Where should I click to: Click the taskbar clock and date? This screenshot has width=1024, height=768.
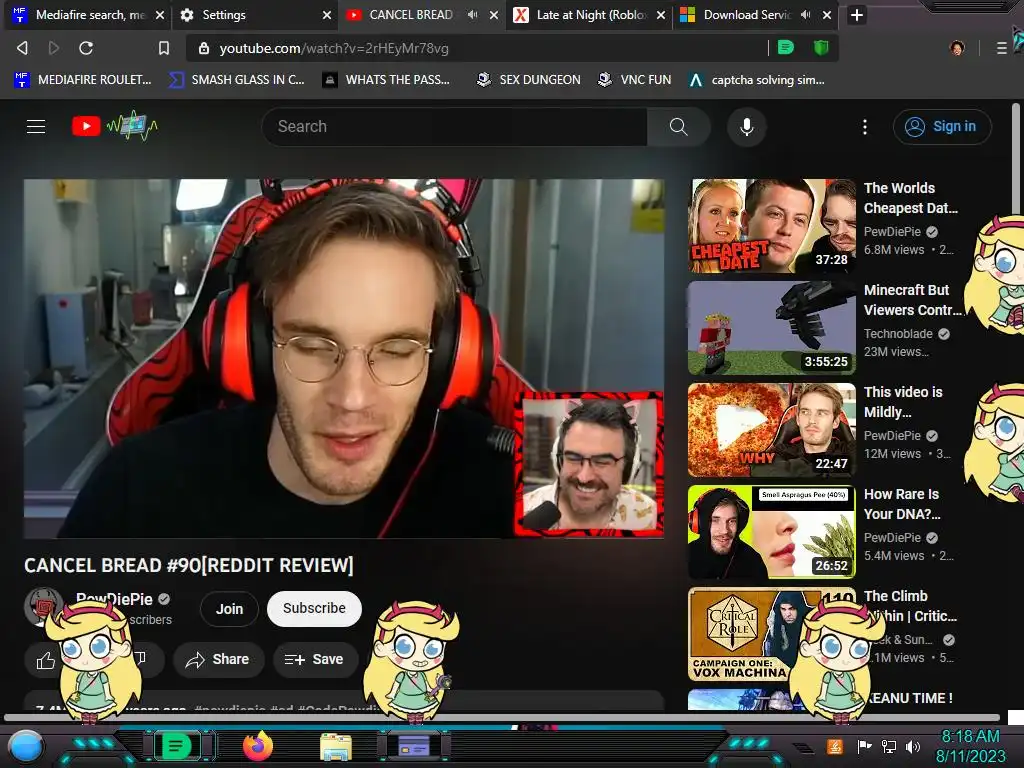(970, 746)
